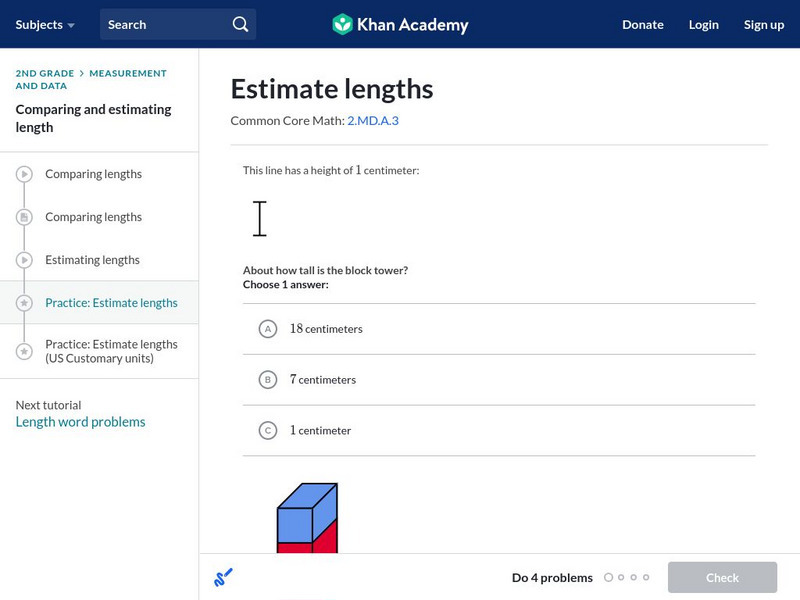
Task: Click the Login menu item
Action: [x=703, y=24]
